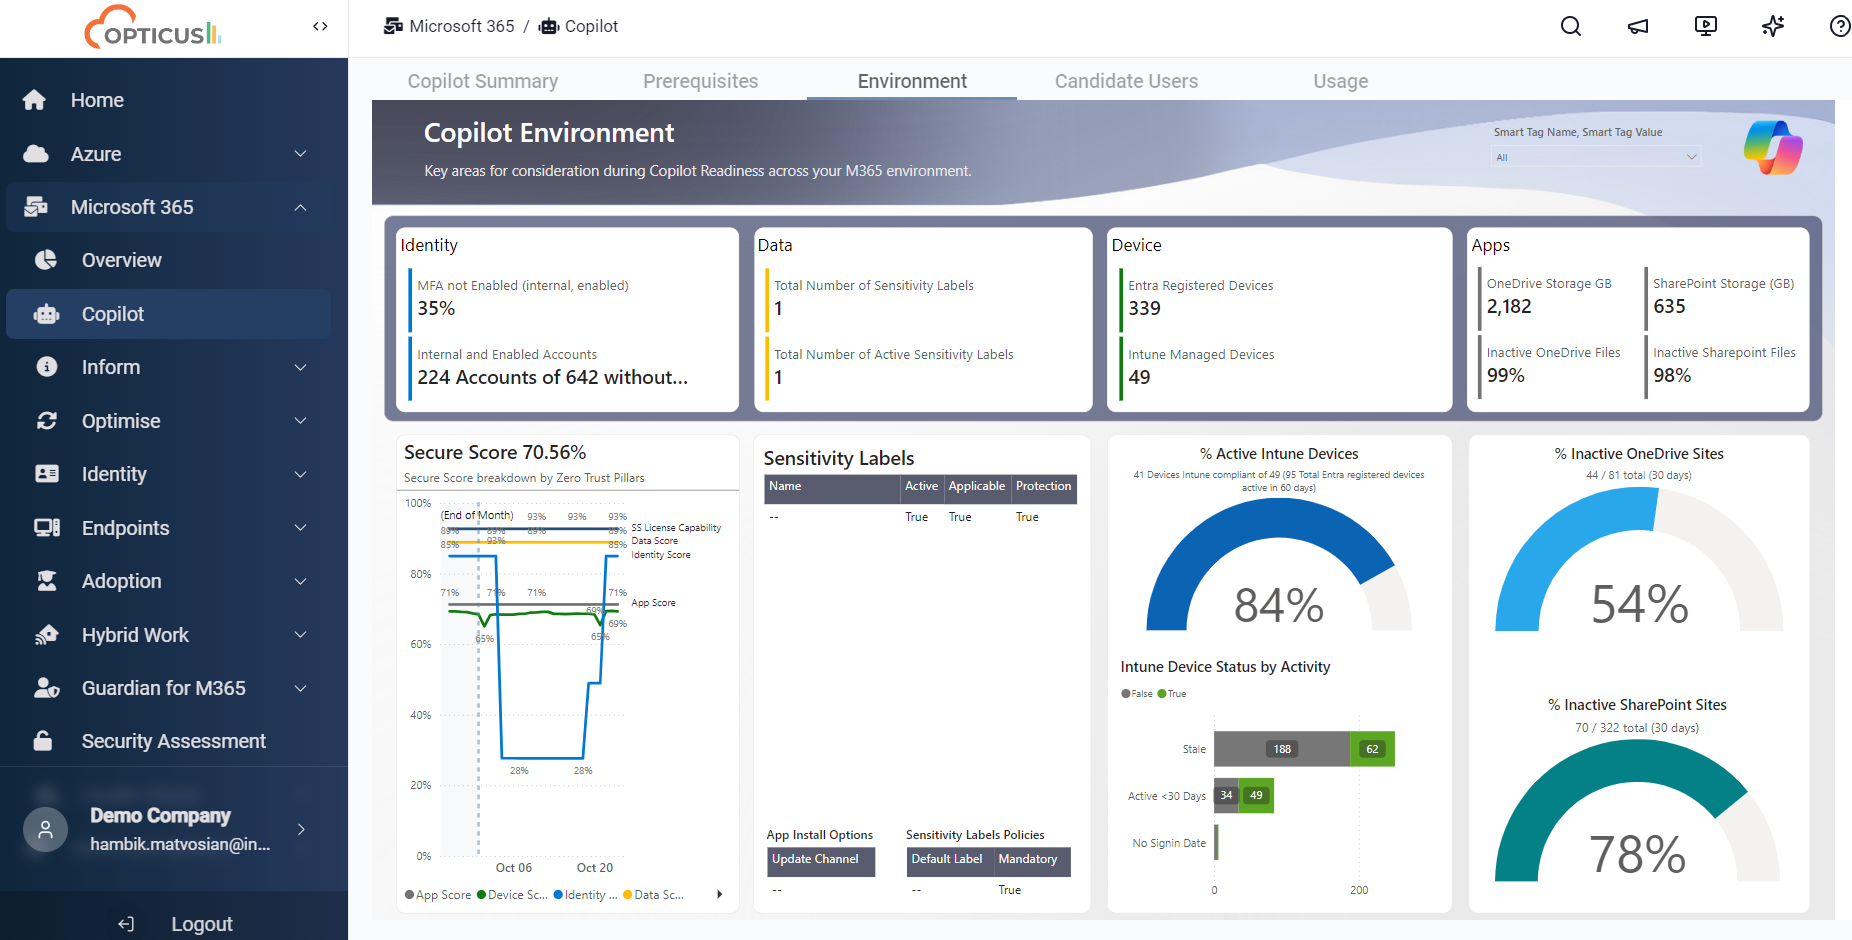Click the Home icon in sidebar
Viewport: 1852px width, 940px height.
click(35, 100)
